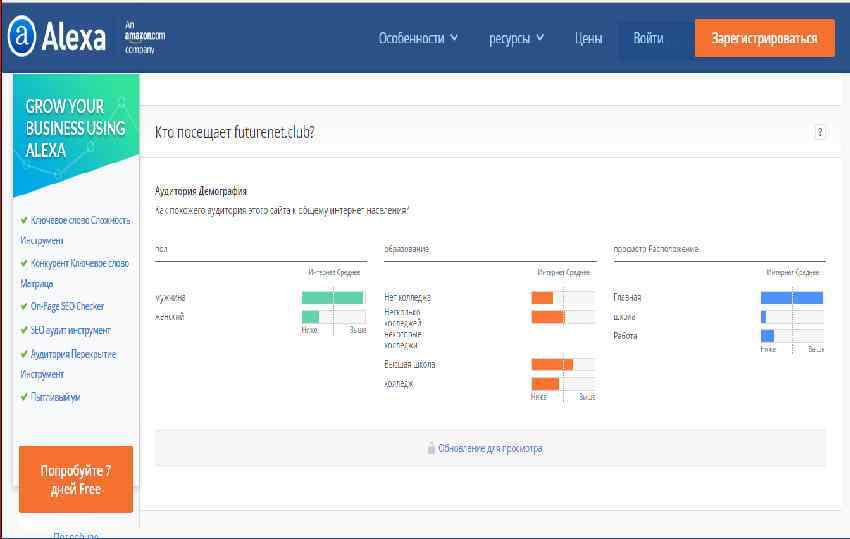Open the Особенности dropdown menu
Screen dimensions: 850x539
click(418, 38)
